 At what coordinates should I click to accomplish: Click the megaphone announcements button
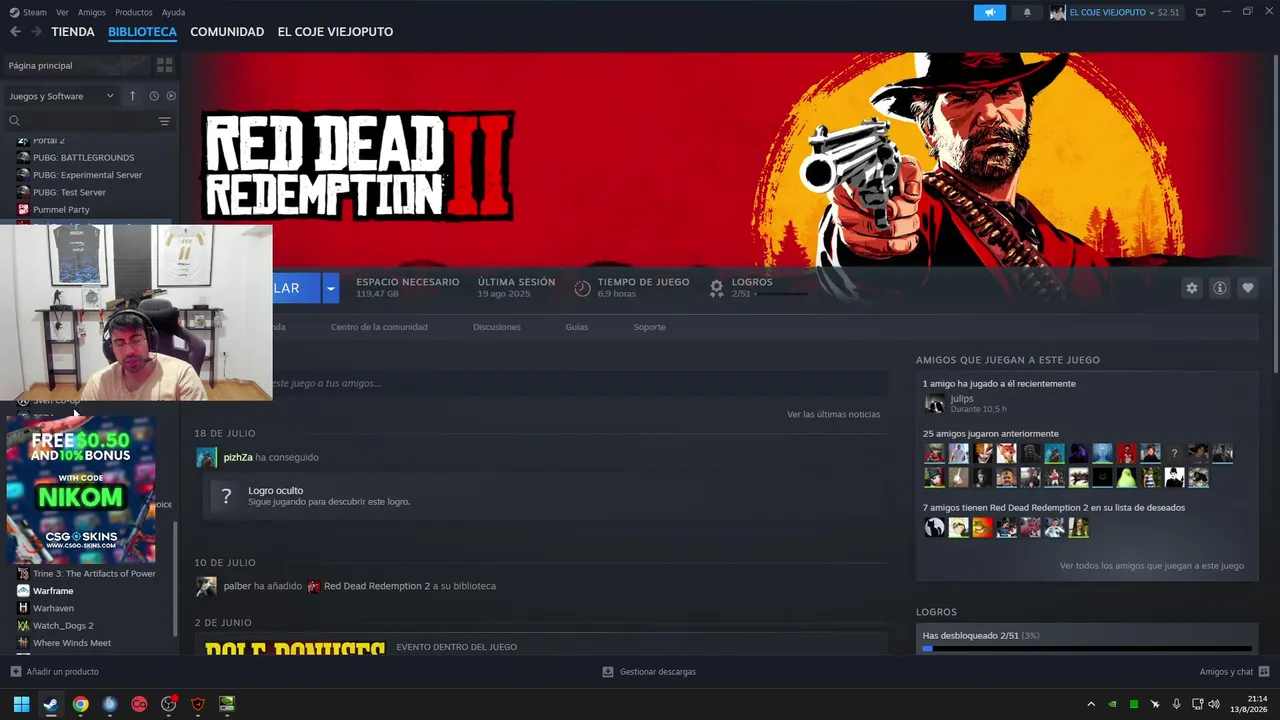click(990, 12)
